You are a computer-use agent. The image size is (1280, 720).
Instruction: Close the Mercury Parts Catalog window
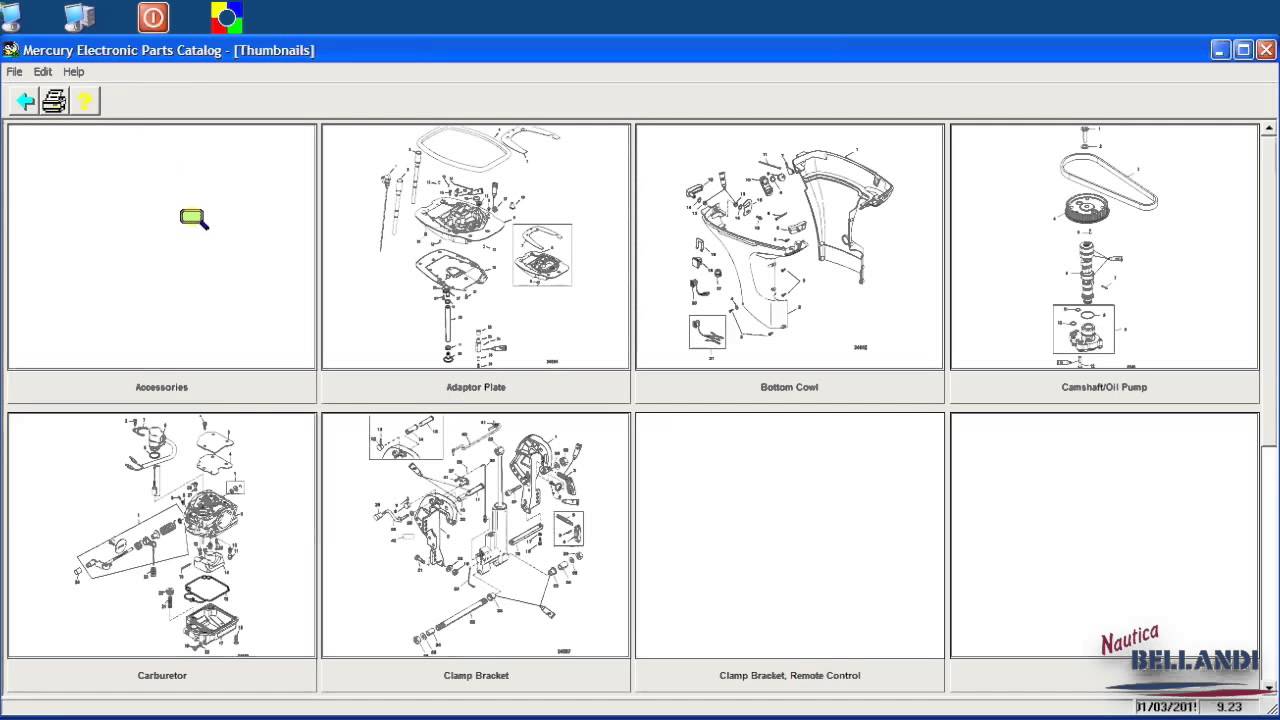coord(1266,50)
